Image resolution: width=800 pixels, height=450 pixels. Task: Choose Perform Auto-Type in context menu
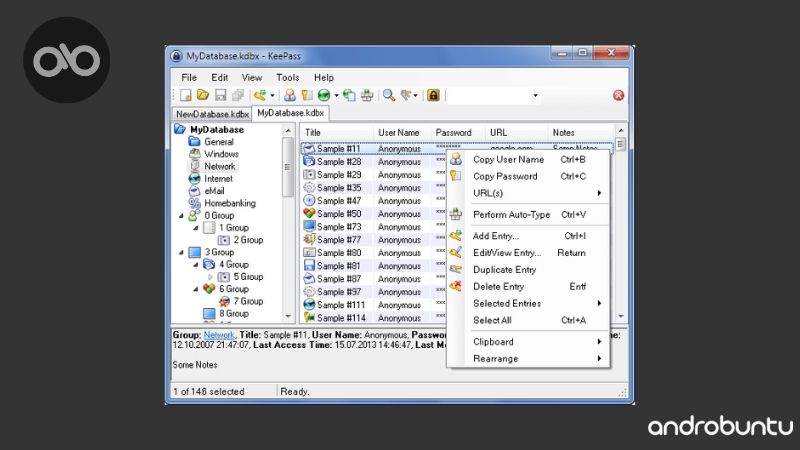[528, 215]
